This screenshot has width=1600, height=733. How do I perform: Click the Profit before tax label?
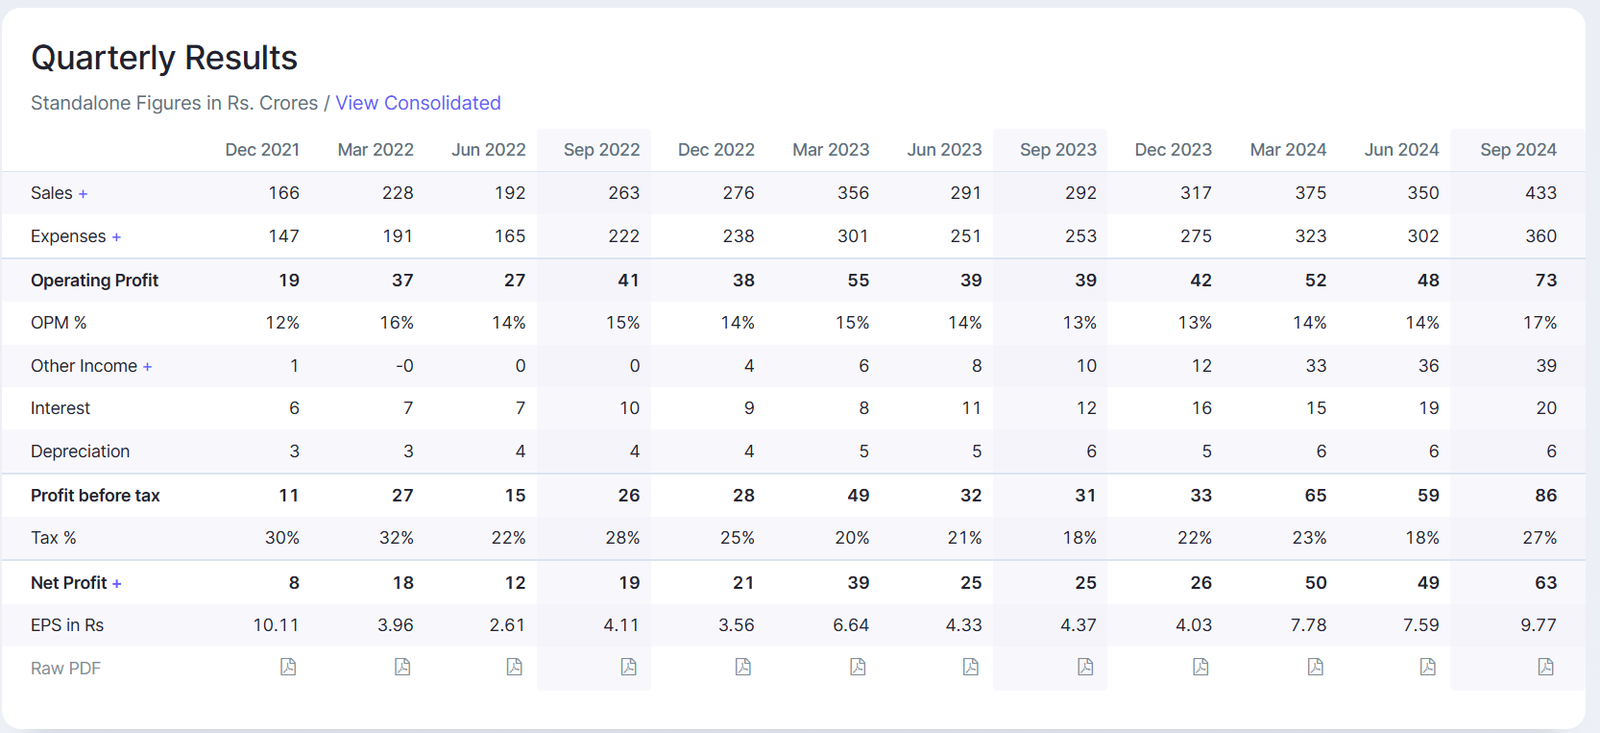[x=95, y=495]
